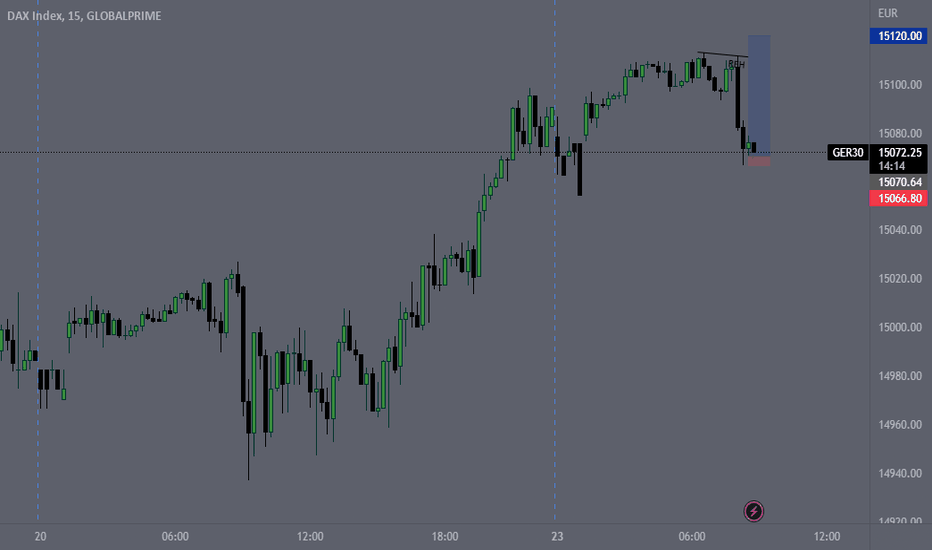Click the 15000.00 price scale label
The image size is (932, 550).
900,328
